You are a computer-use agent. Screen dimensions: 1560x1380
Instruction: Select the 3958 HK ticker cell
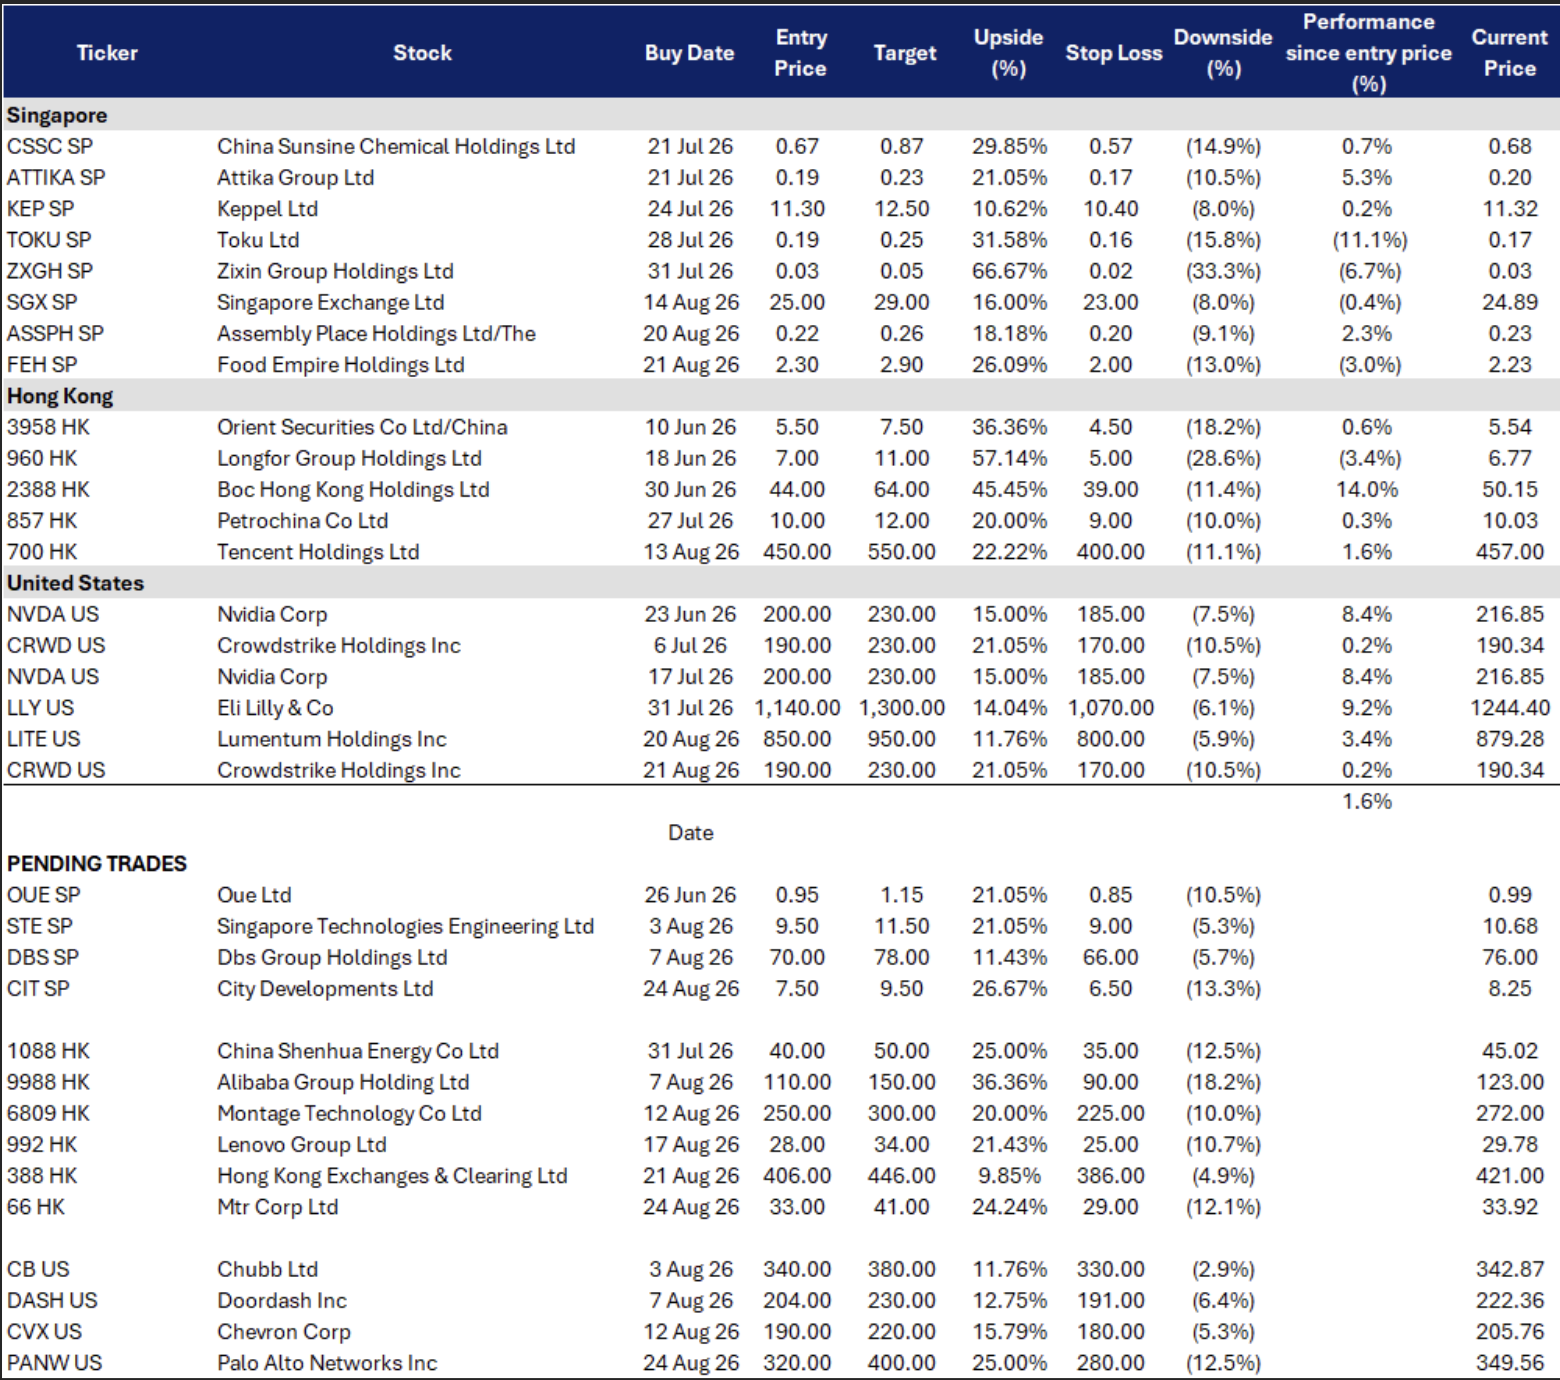(48, 427)
